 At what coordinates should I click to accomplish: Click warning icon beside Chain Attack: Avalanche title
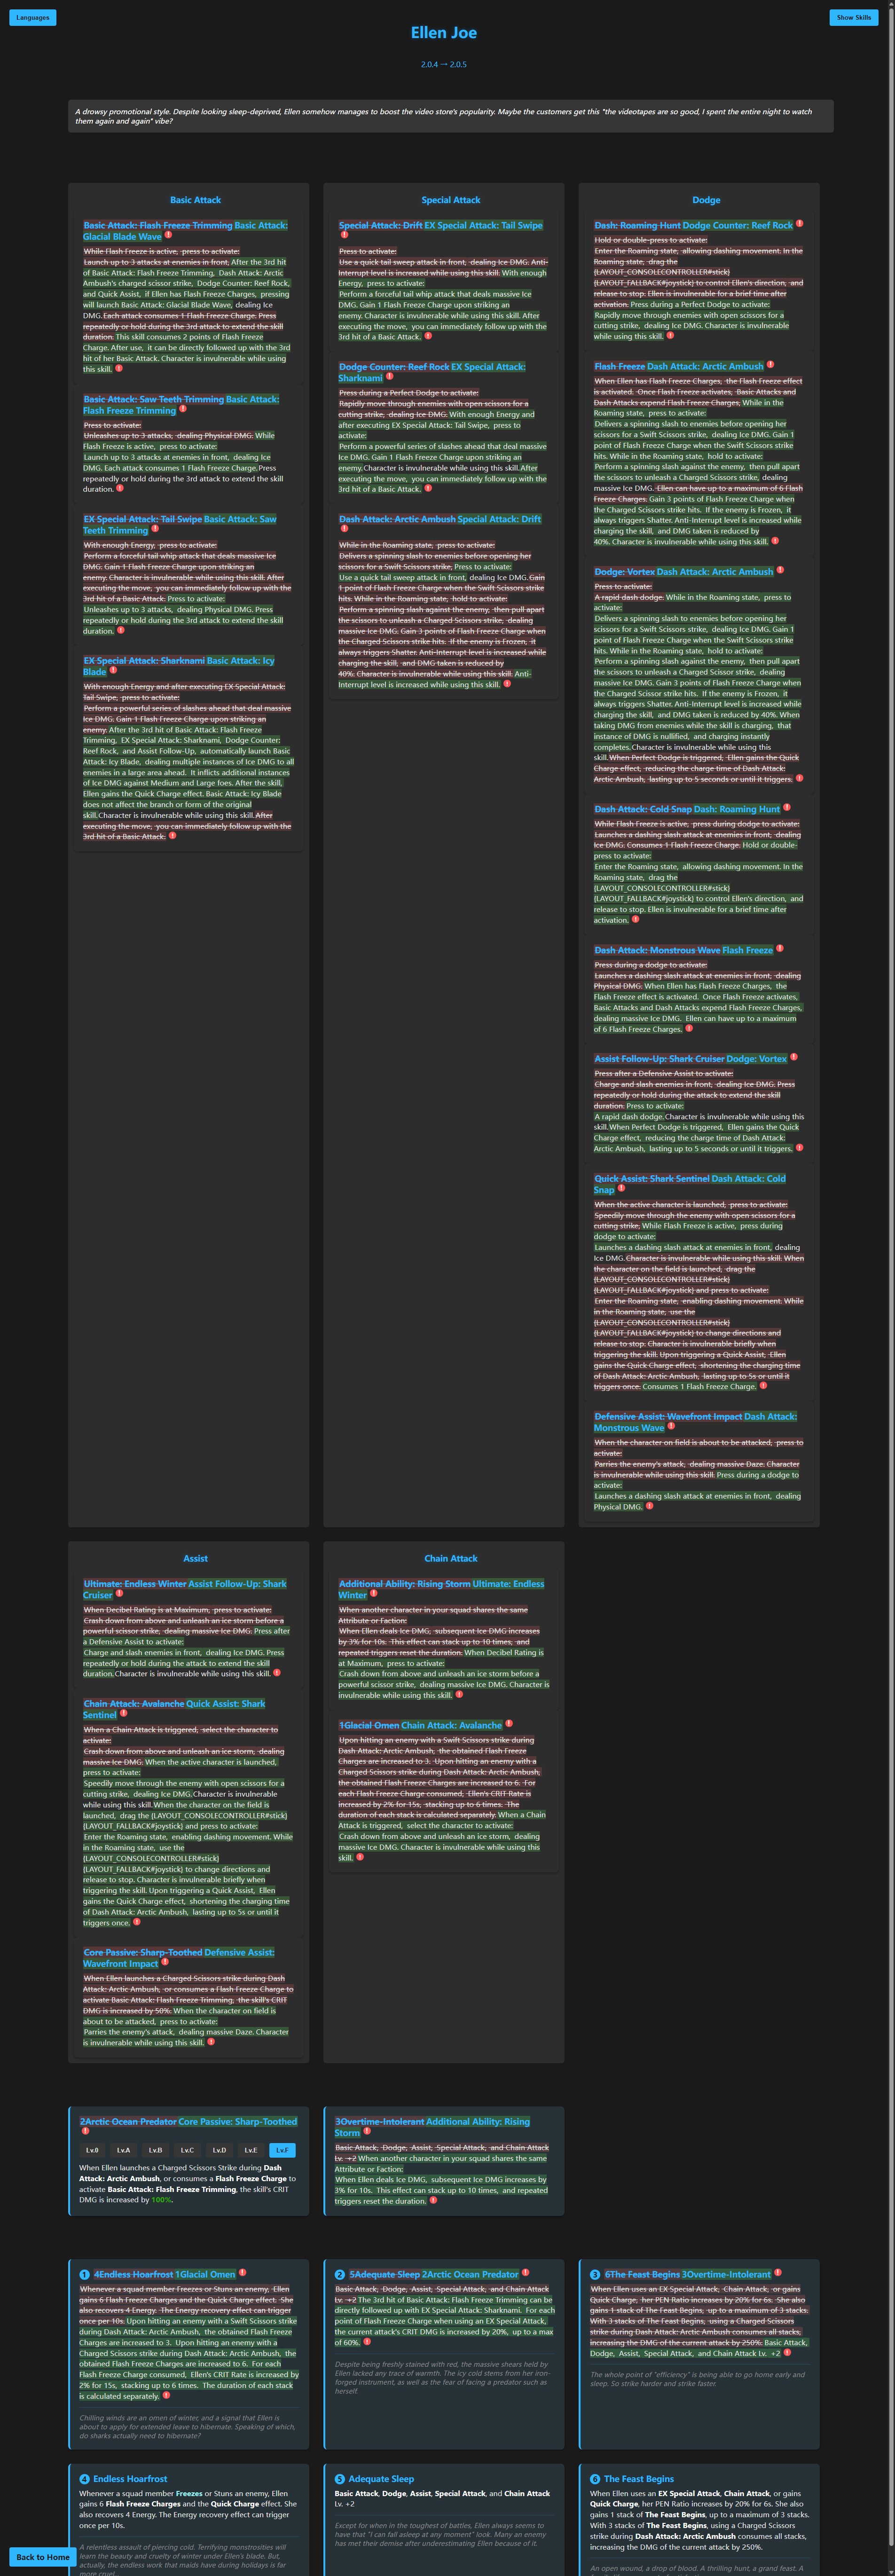click(509, 1723)
